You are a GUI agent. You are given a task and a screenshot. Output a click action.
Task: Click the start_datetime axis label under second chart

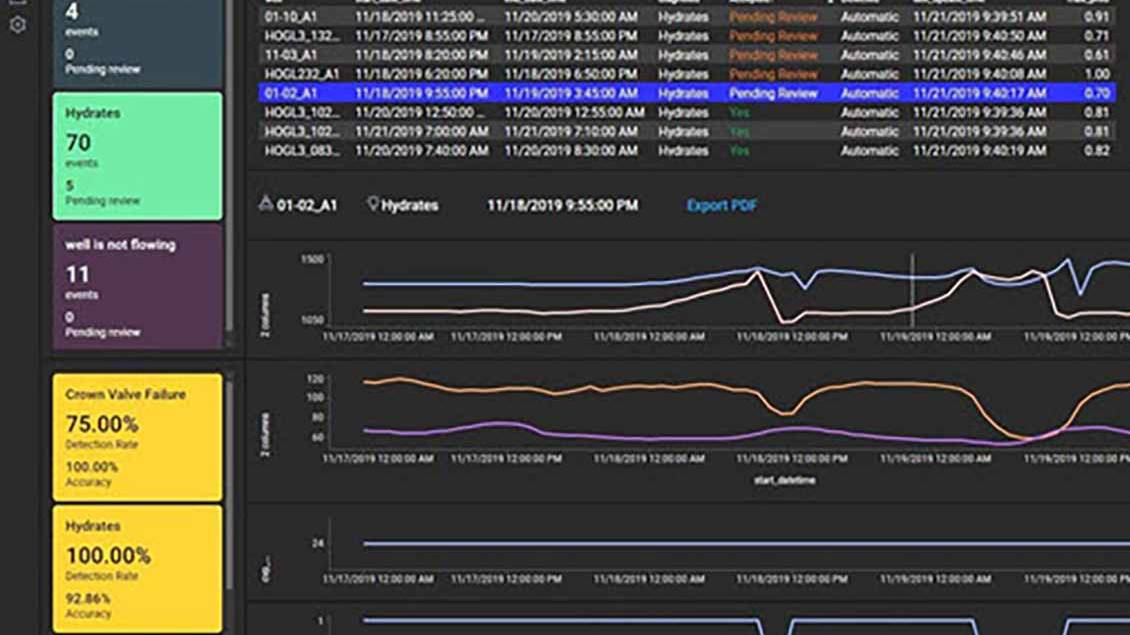point(786,480)
